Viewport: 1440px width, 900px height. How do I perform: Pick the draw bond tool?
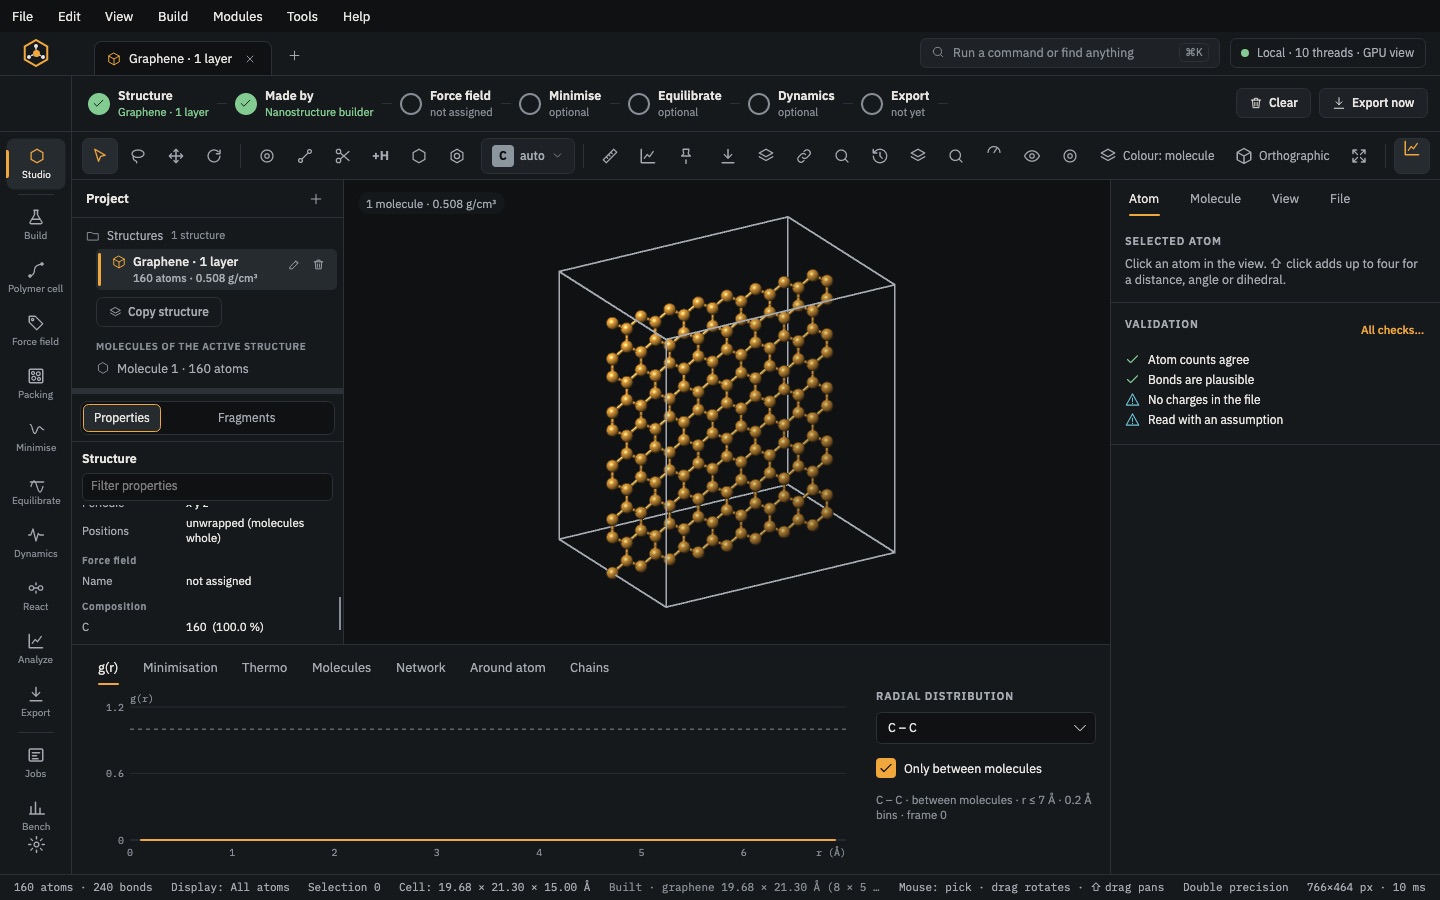tap(305, 156)
